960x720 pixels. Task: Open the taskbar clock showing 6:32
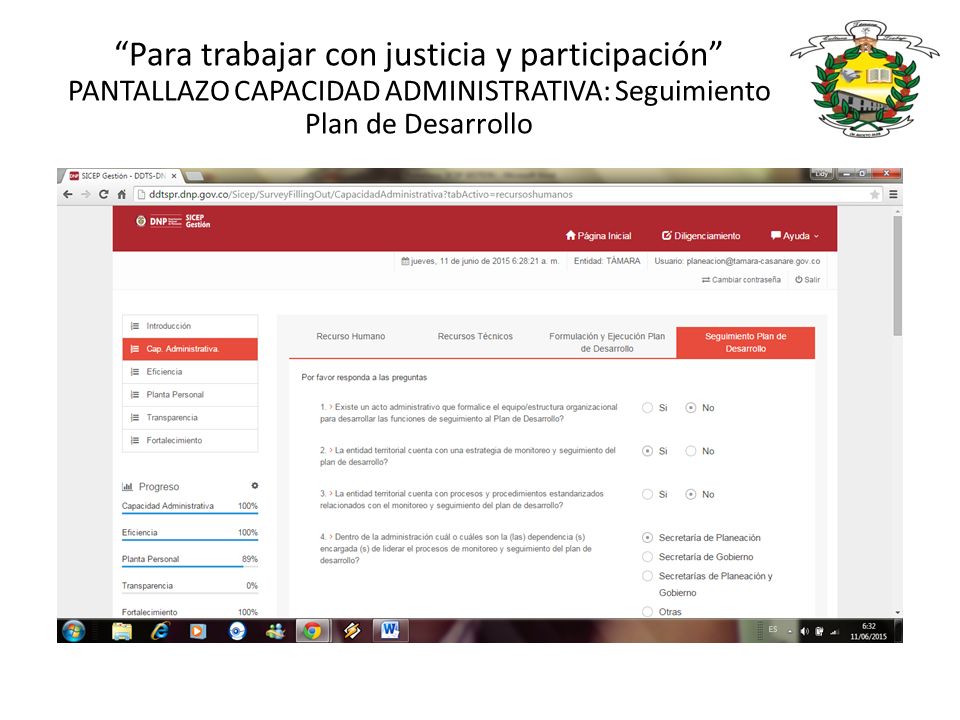[x=868, y=631]
